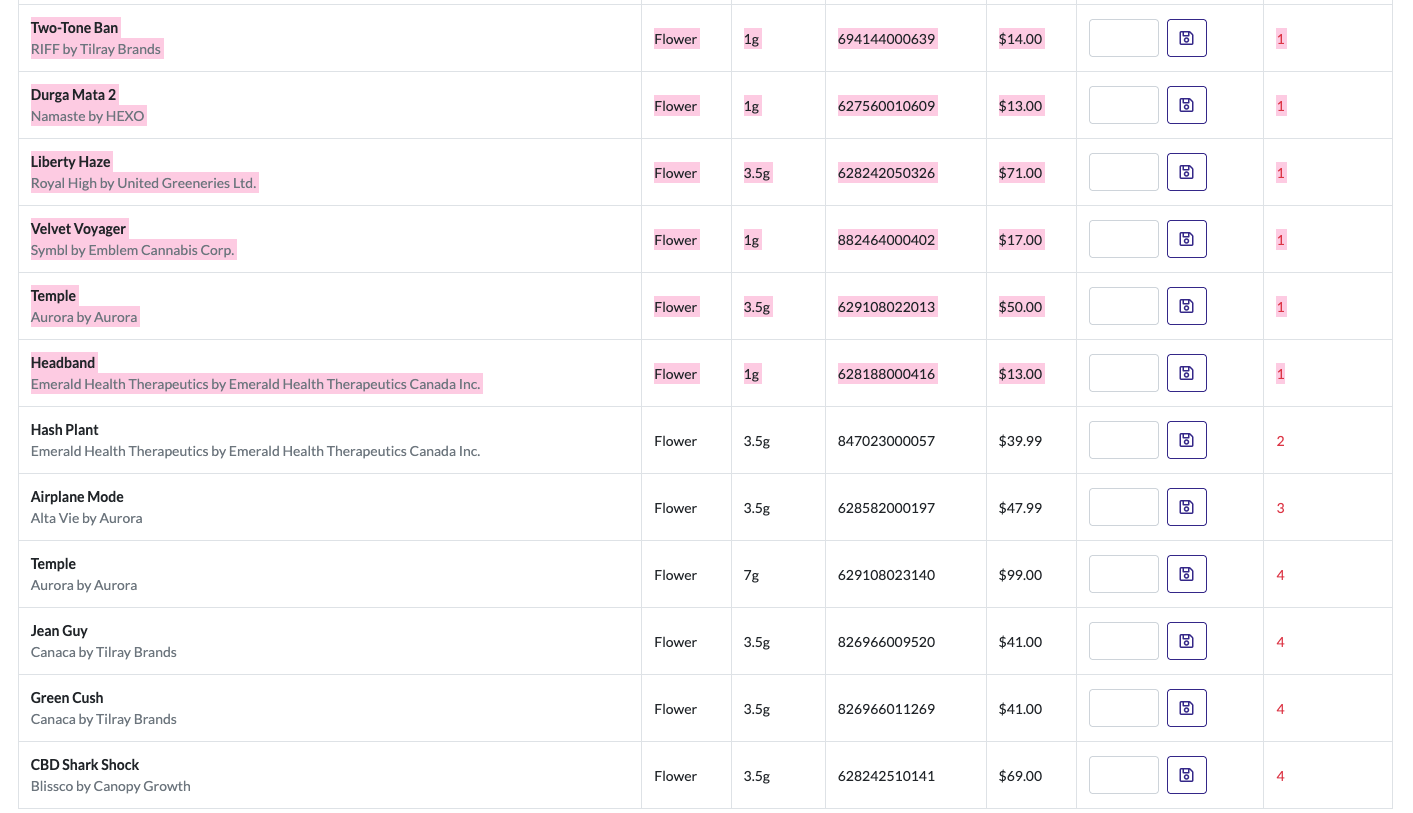Focus quantity field for Two-Tone Ban
The width and height of the screenshot is (1413, 813).
tap(1123, 38)
